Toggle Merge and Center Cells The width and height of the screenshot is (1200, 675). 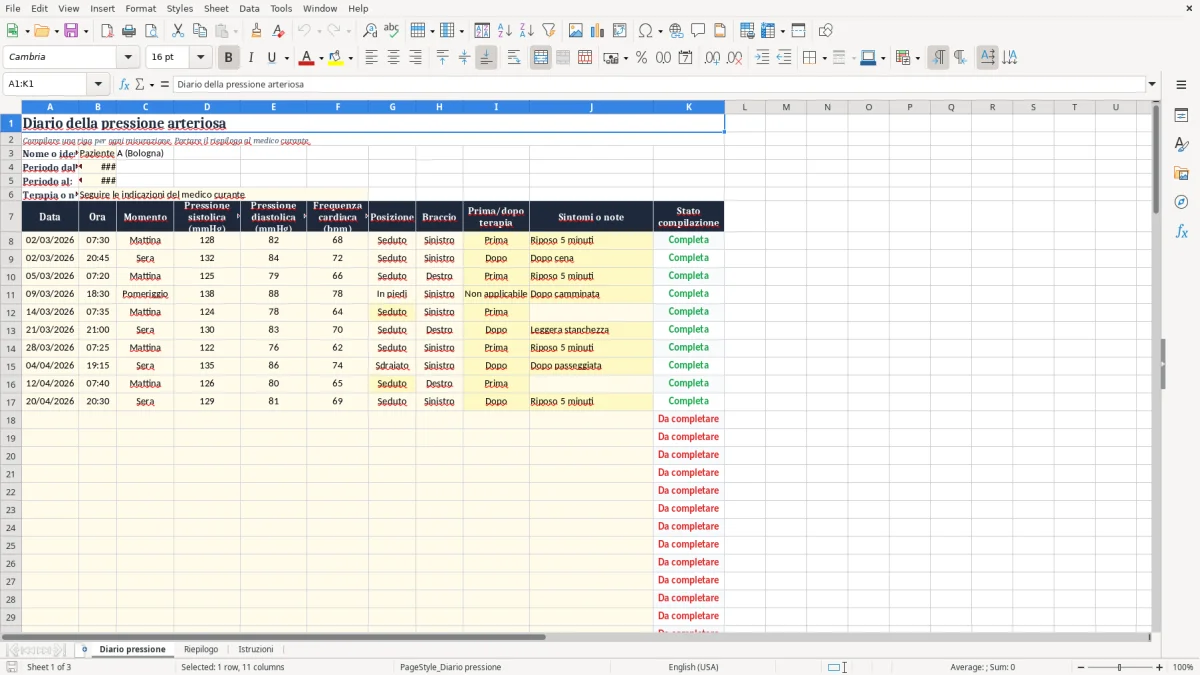coord(541,58)
